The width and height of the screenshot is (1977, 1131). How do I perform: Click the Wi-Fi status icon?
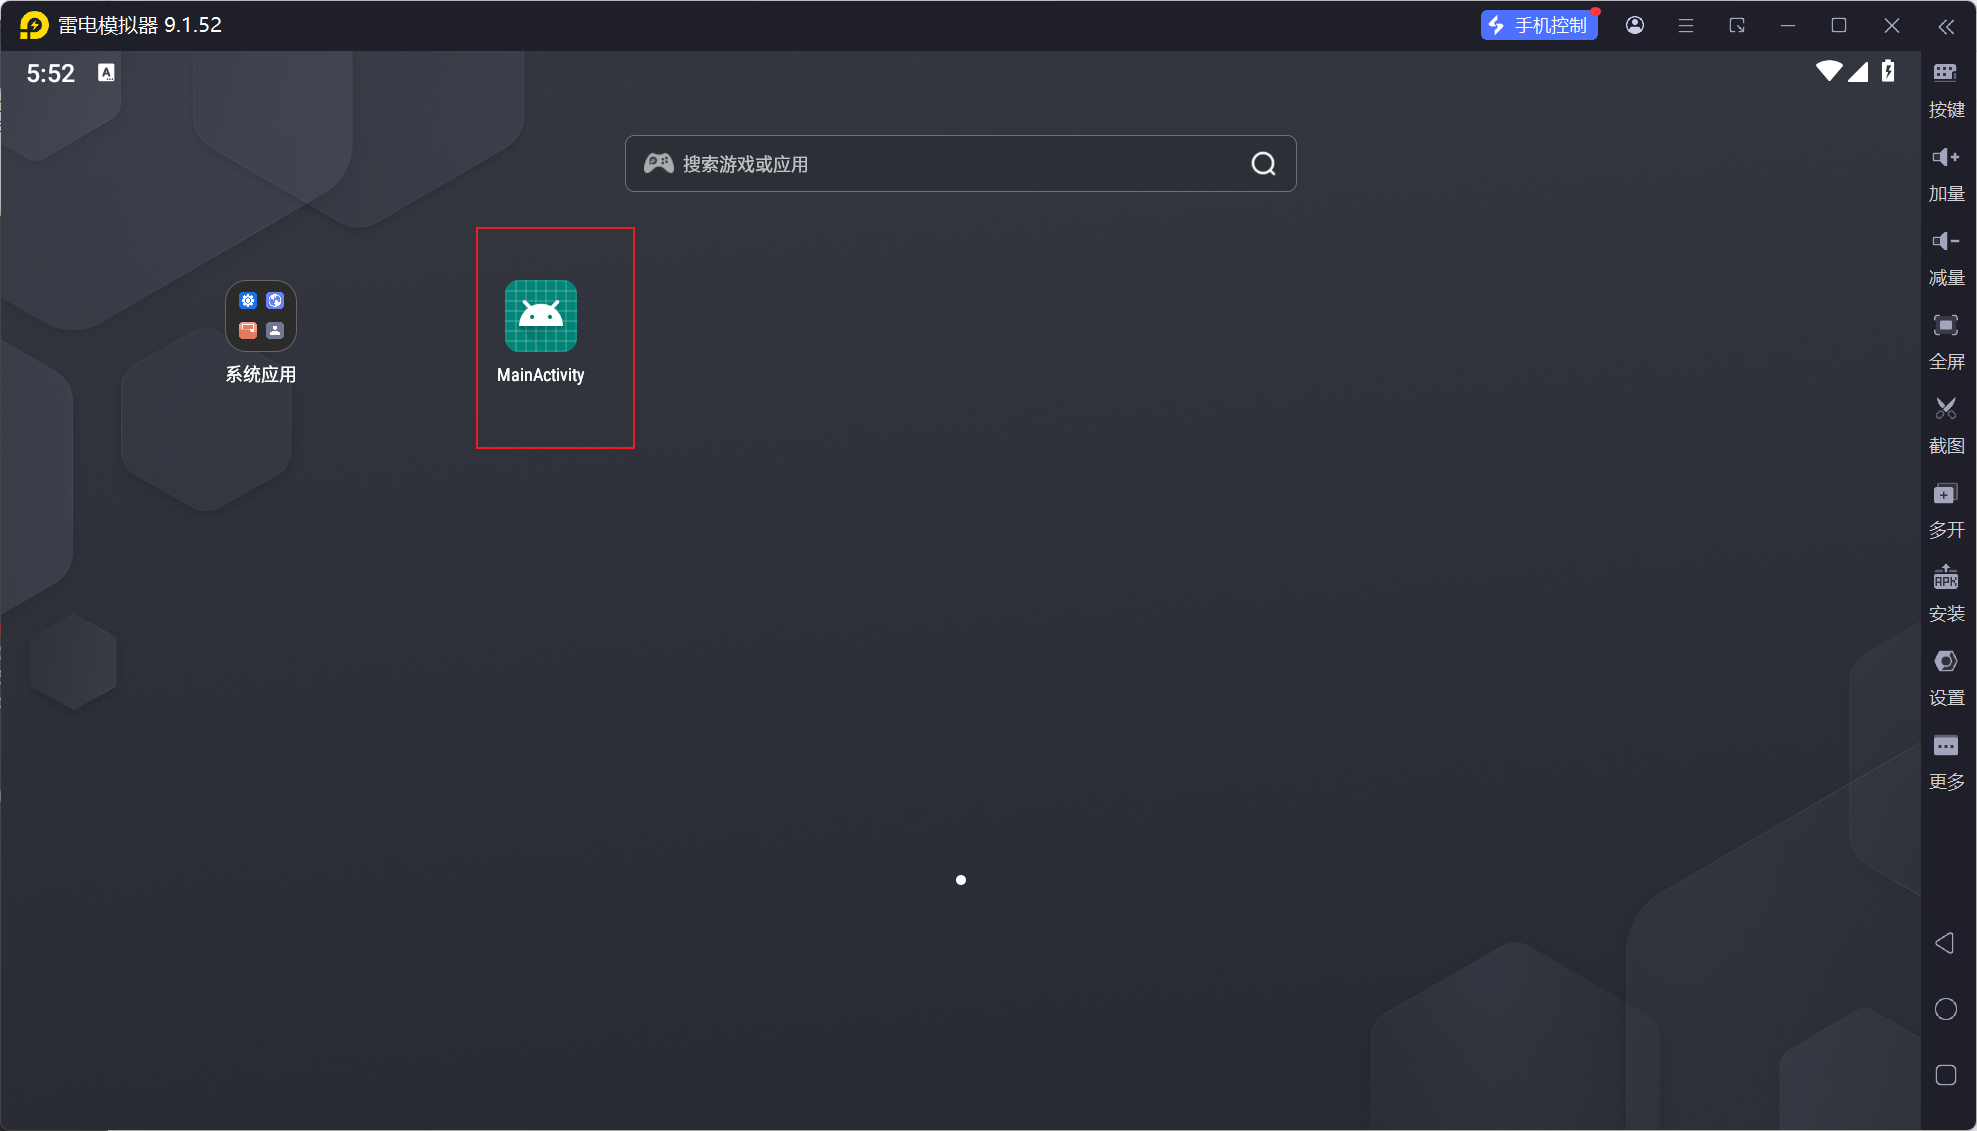(x=1829, y=71)
